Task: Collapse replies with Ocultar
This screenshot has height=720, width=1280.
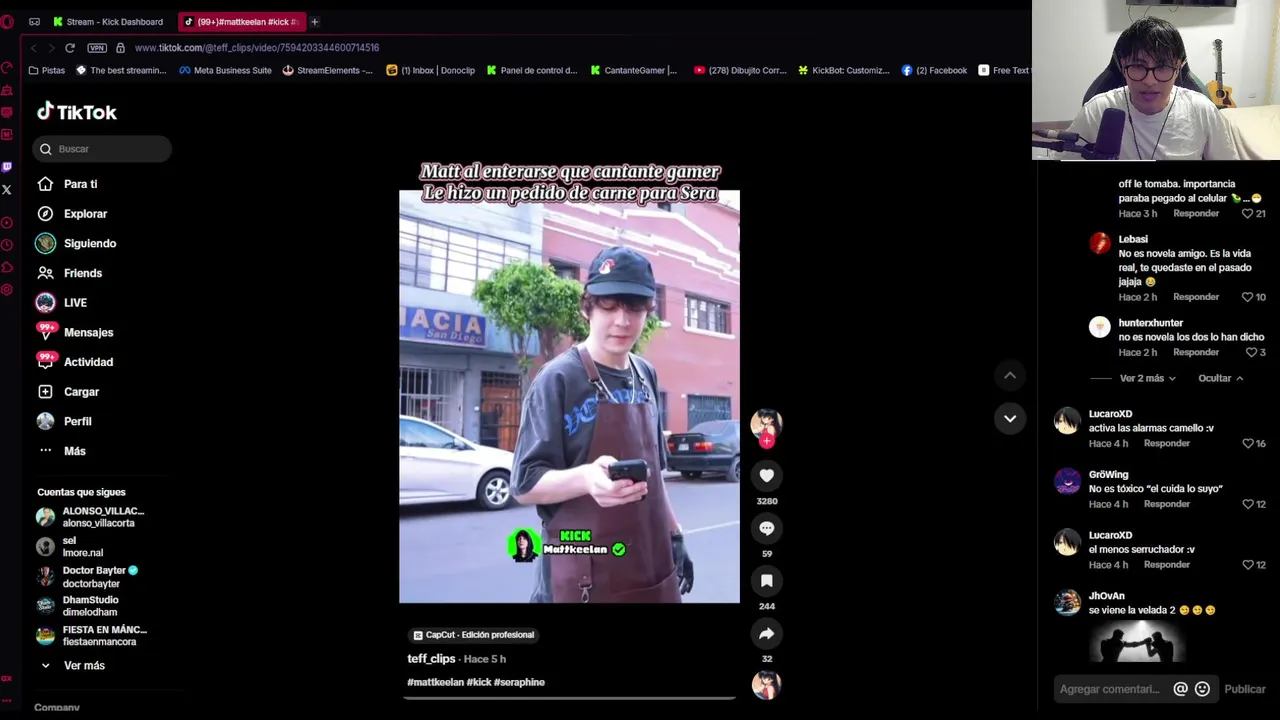Action: point(1220,378)
